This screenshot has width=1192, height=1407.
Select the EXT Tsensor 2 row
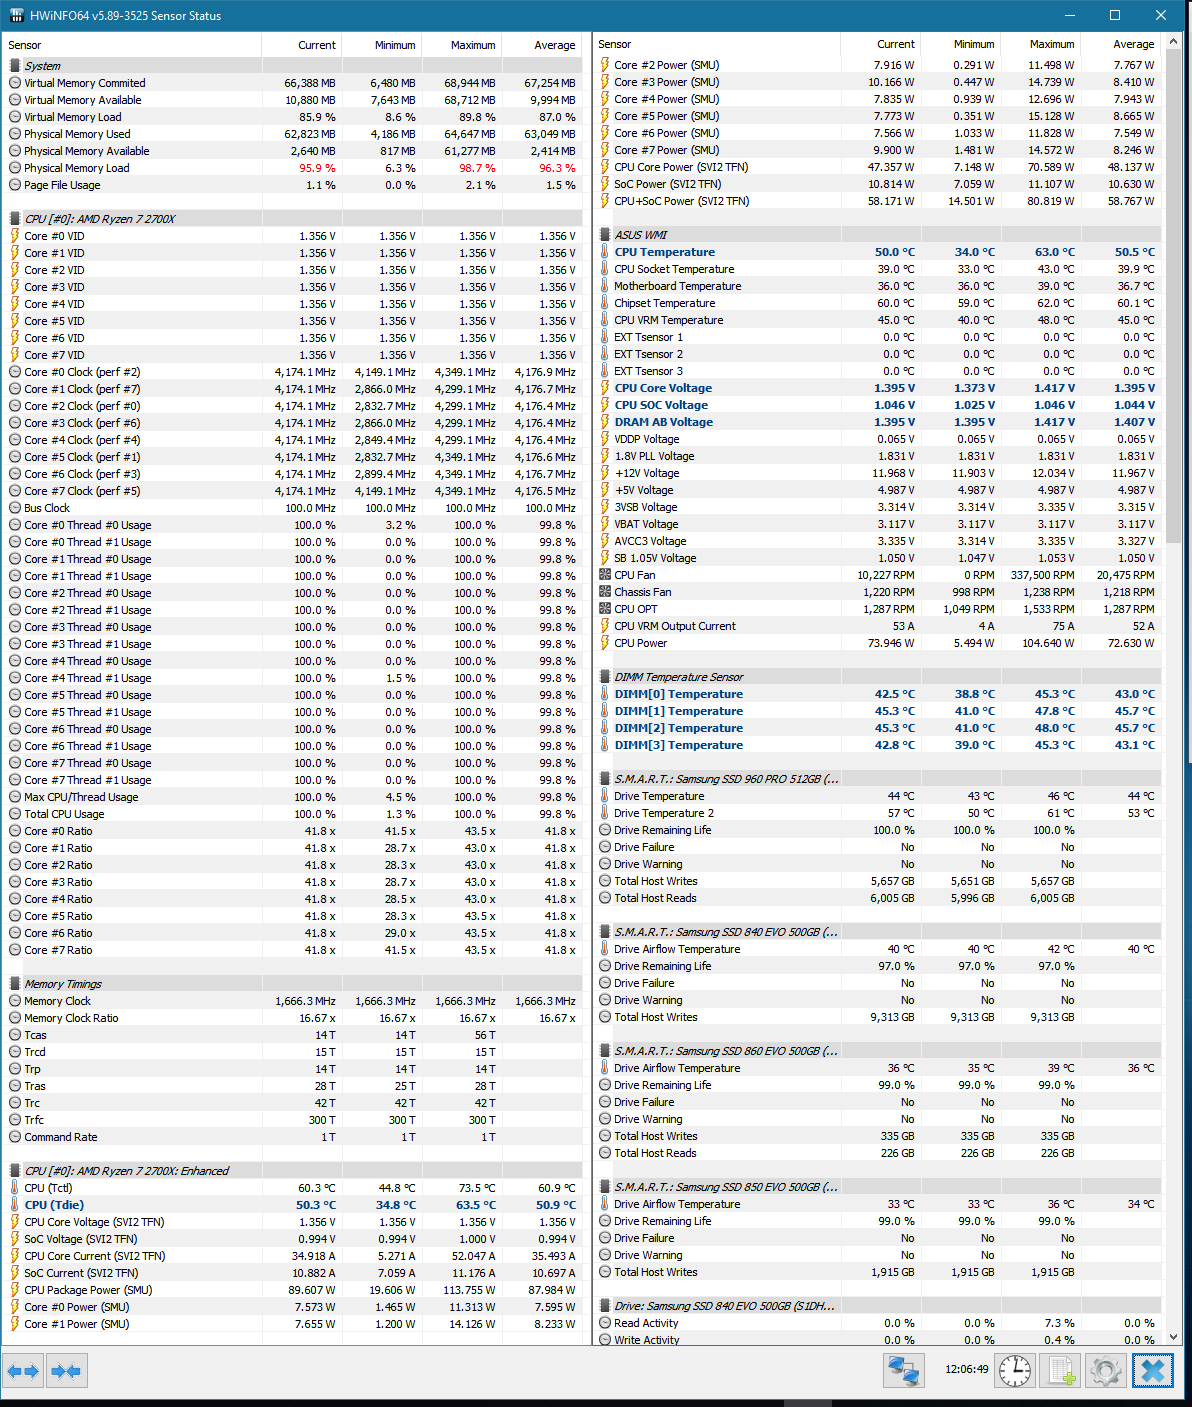tap(879, 354)
